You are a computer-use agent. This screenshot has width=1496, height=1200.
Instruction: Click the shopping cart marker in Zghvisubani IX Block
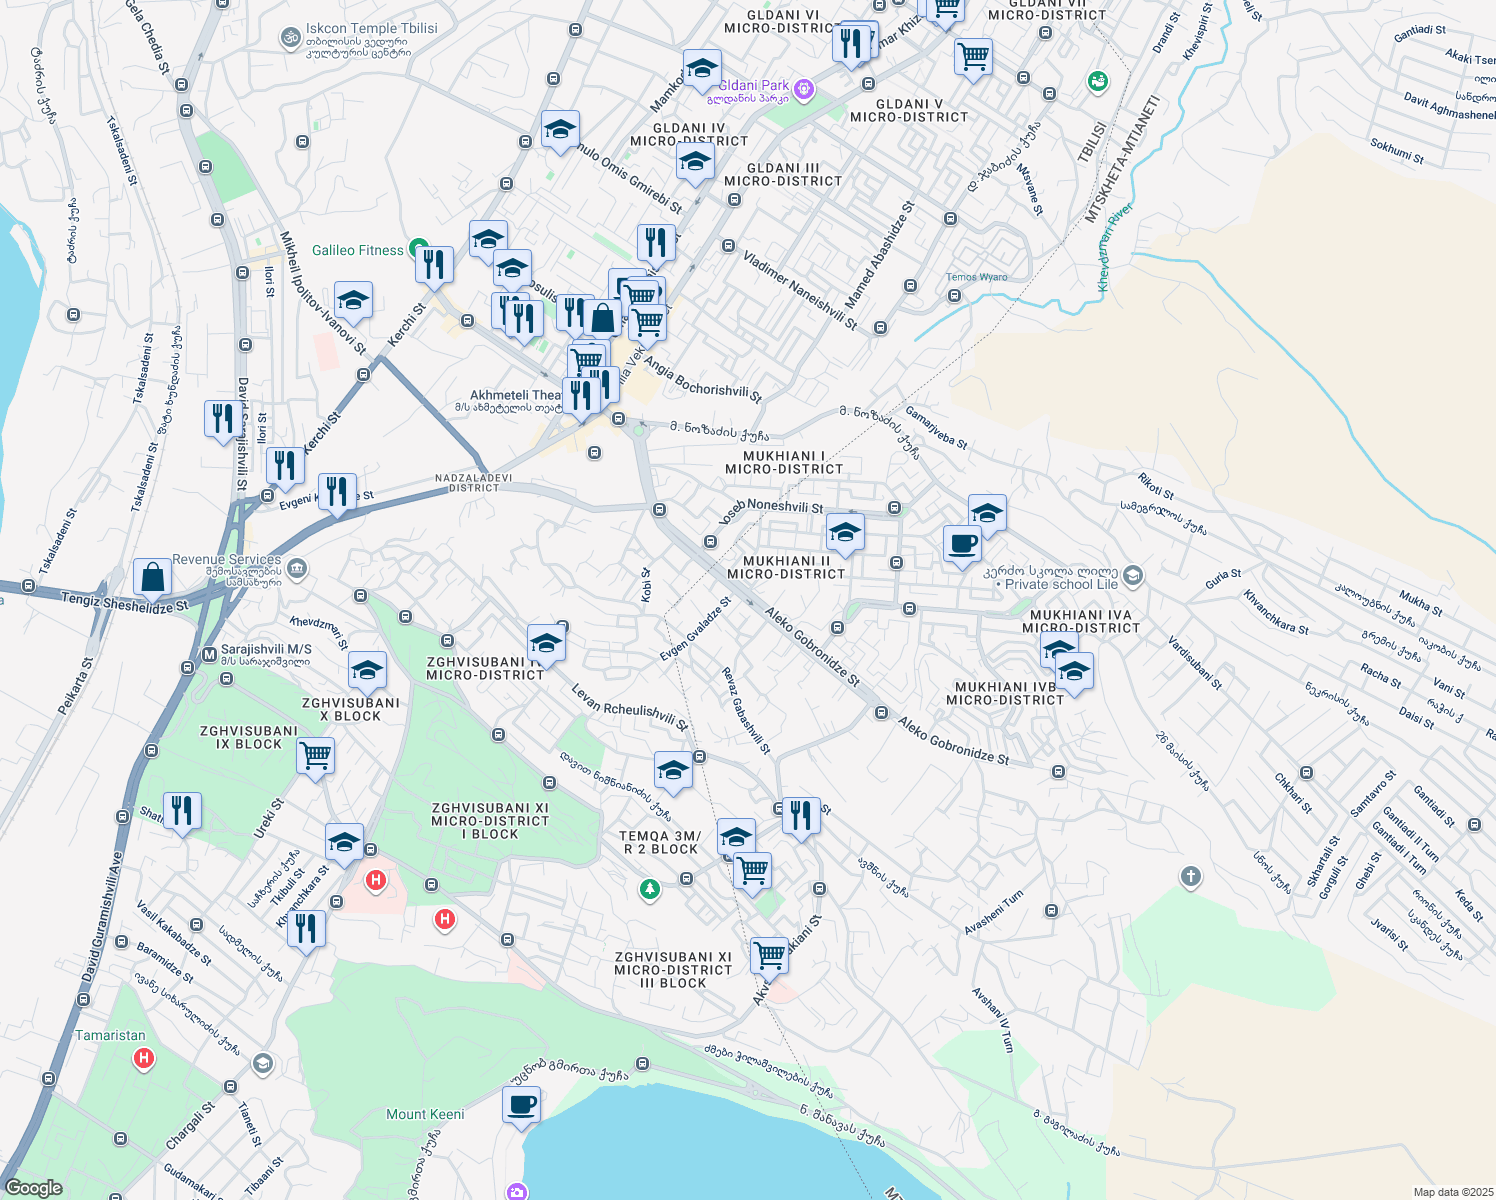tap(315, 755)
